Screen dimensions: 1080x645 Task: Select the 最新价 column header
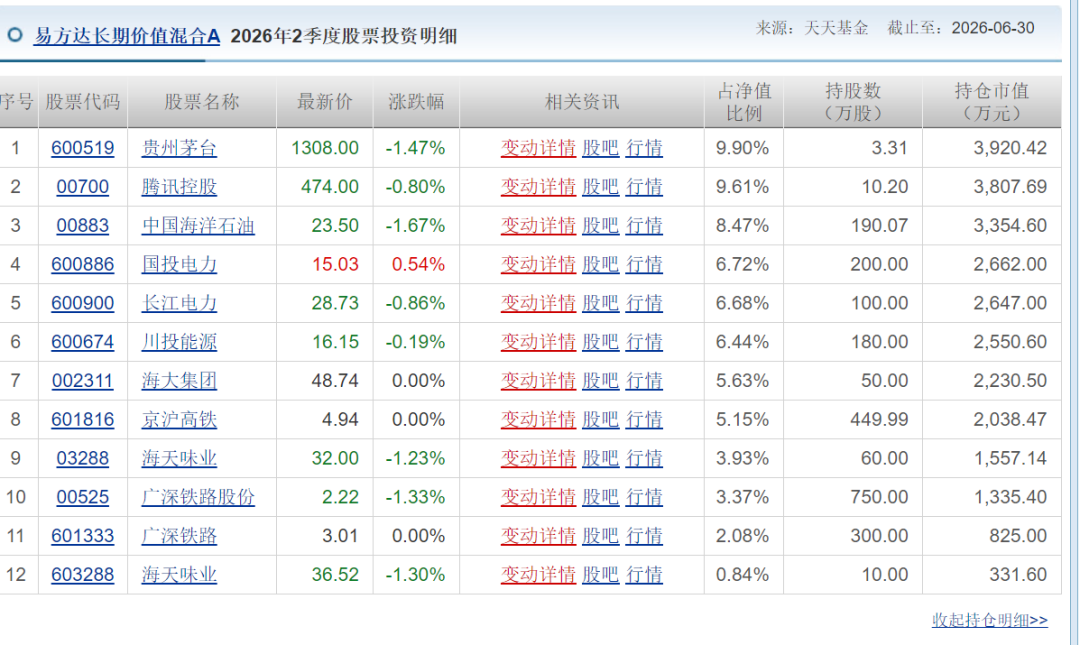tap(324, 102)
